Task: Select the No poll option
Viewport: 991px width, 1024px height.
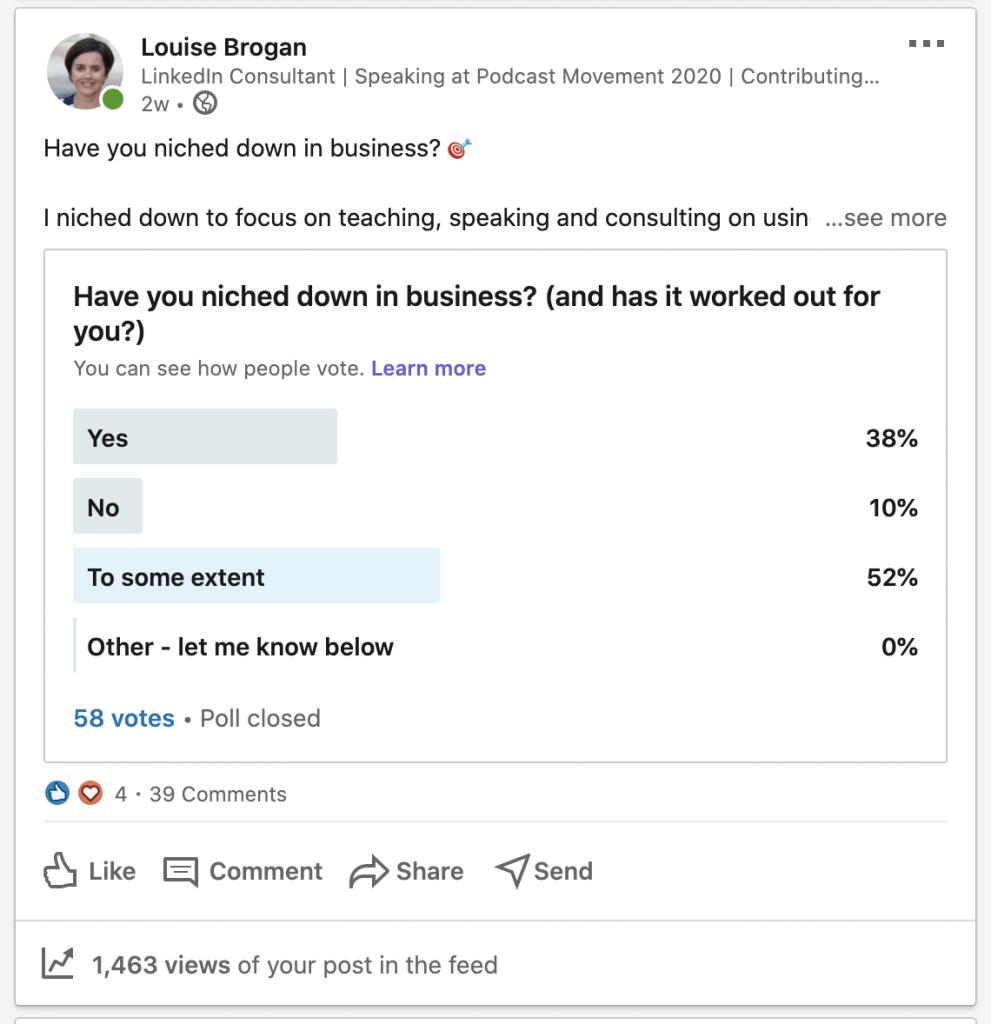Action: pyautogui.click(x=107, y=507)
